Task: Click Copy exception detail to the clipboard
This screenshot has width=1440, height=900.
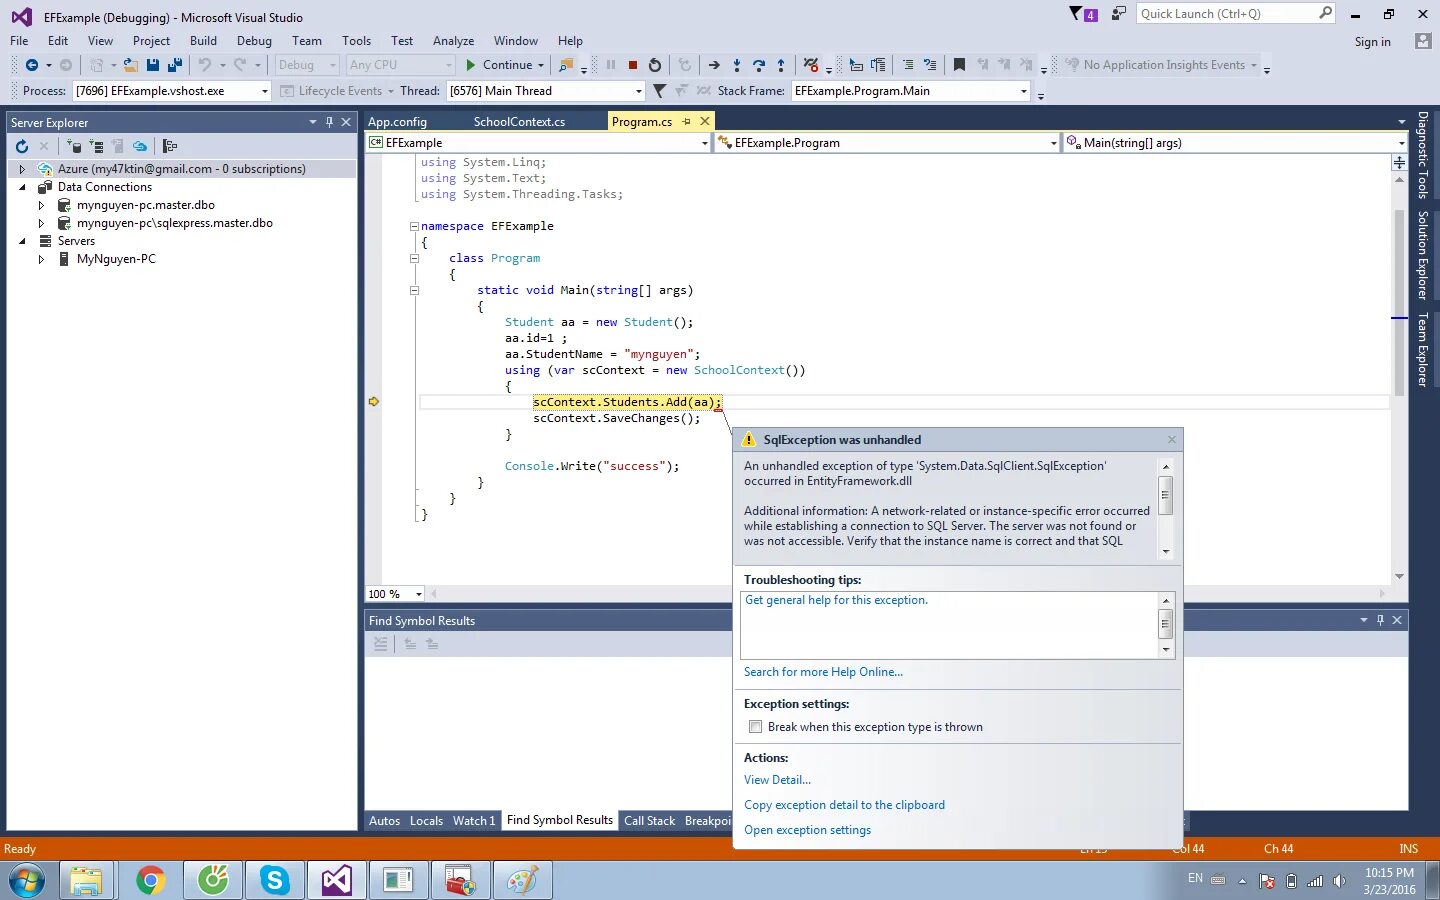Action: tap(844, 805)
